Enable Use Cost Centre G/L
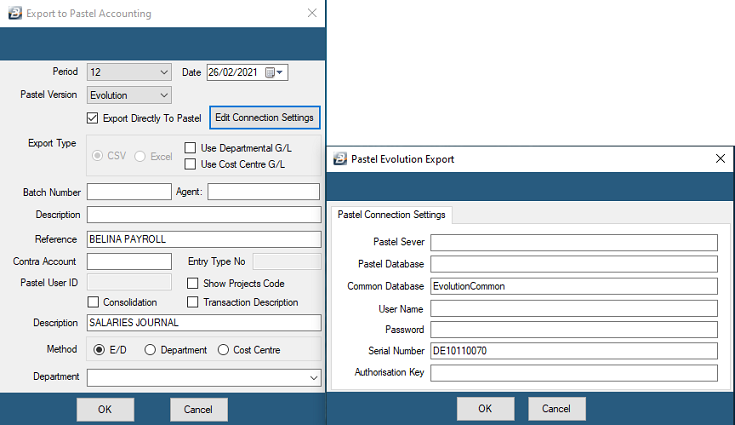Viewport: 735px width, 425px height. tap(190, 164)
